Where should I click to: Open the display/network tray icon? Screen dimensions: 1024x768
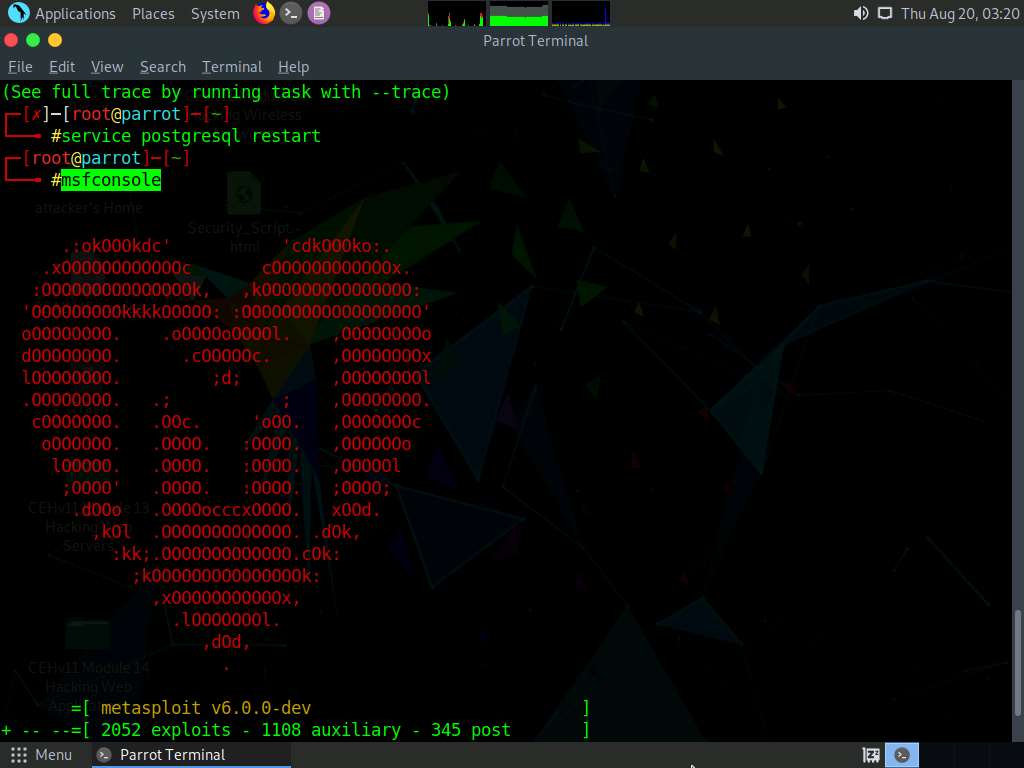[x=884, y=13]
